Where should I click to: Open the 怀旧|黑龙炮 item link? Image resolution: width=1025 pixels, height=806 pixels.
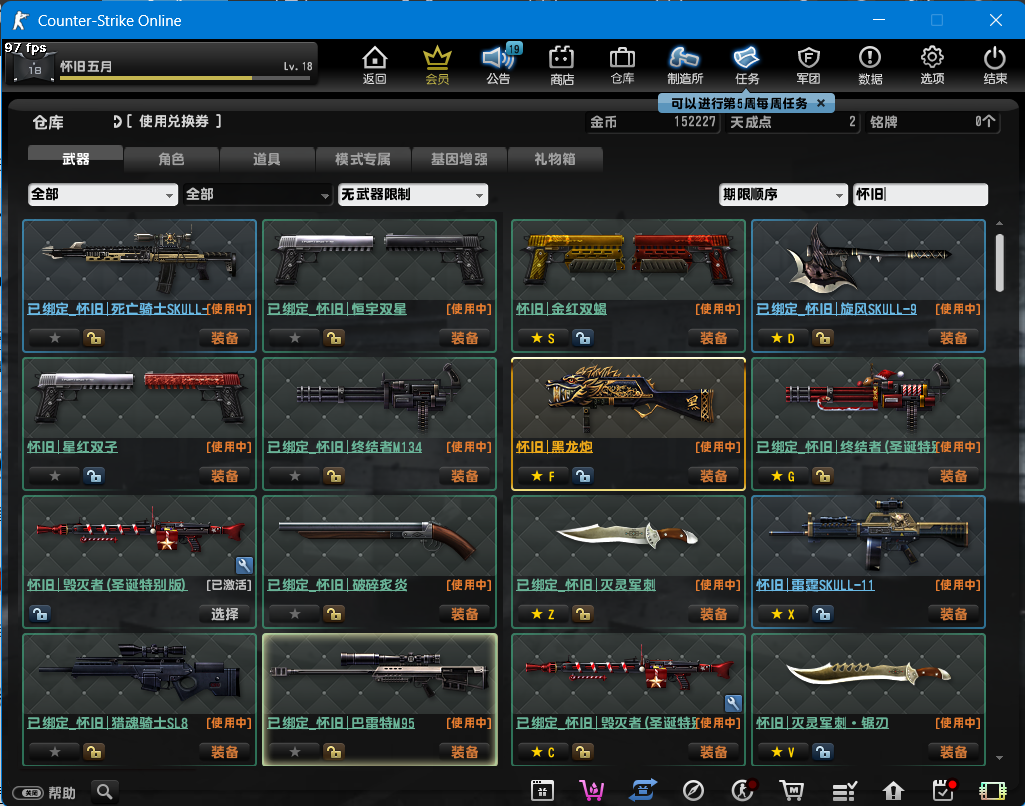(x=554, y=447)
